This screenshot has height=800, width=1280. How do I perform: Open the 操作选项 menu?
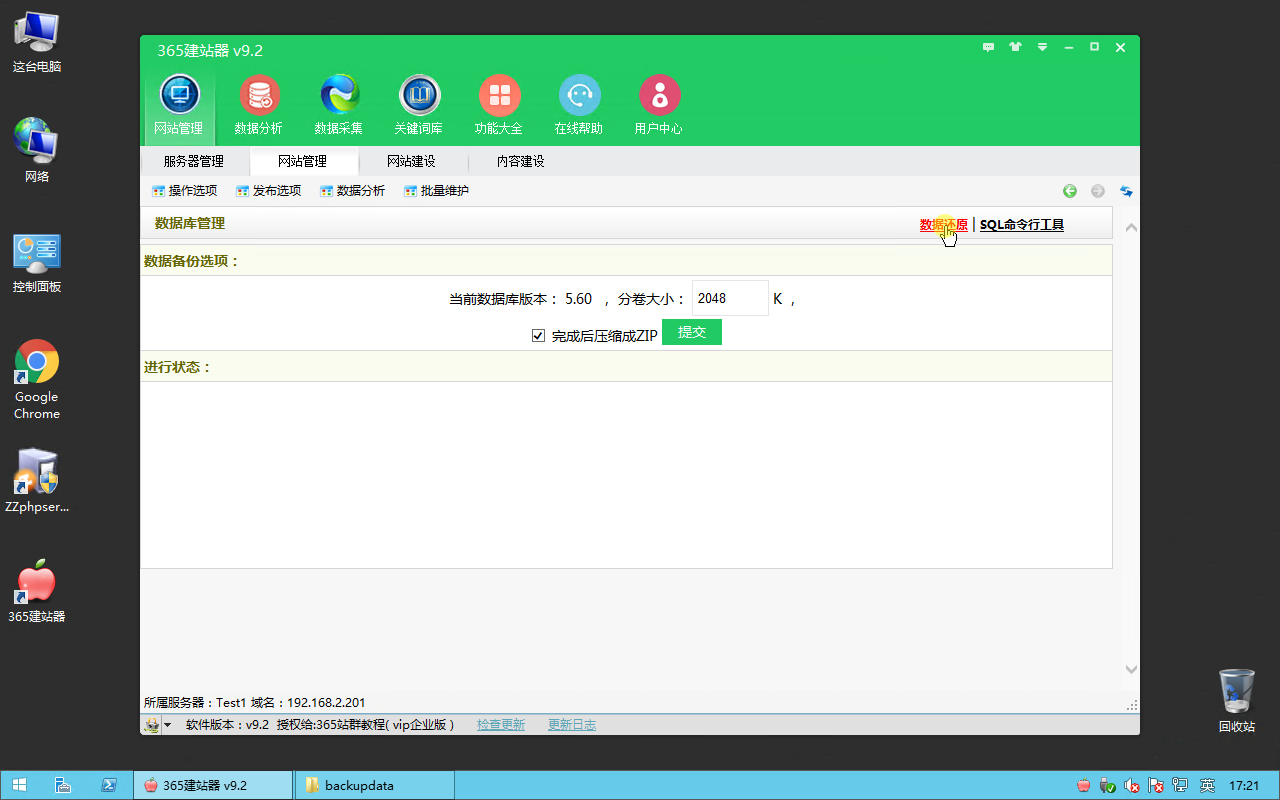coord(184,191)
